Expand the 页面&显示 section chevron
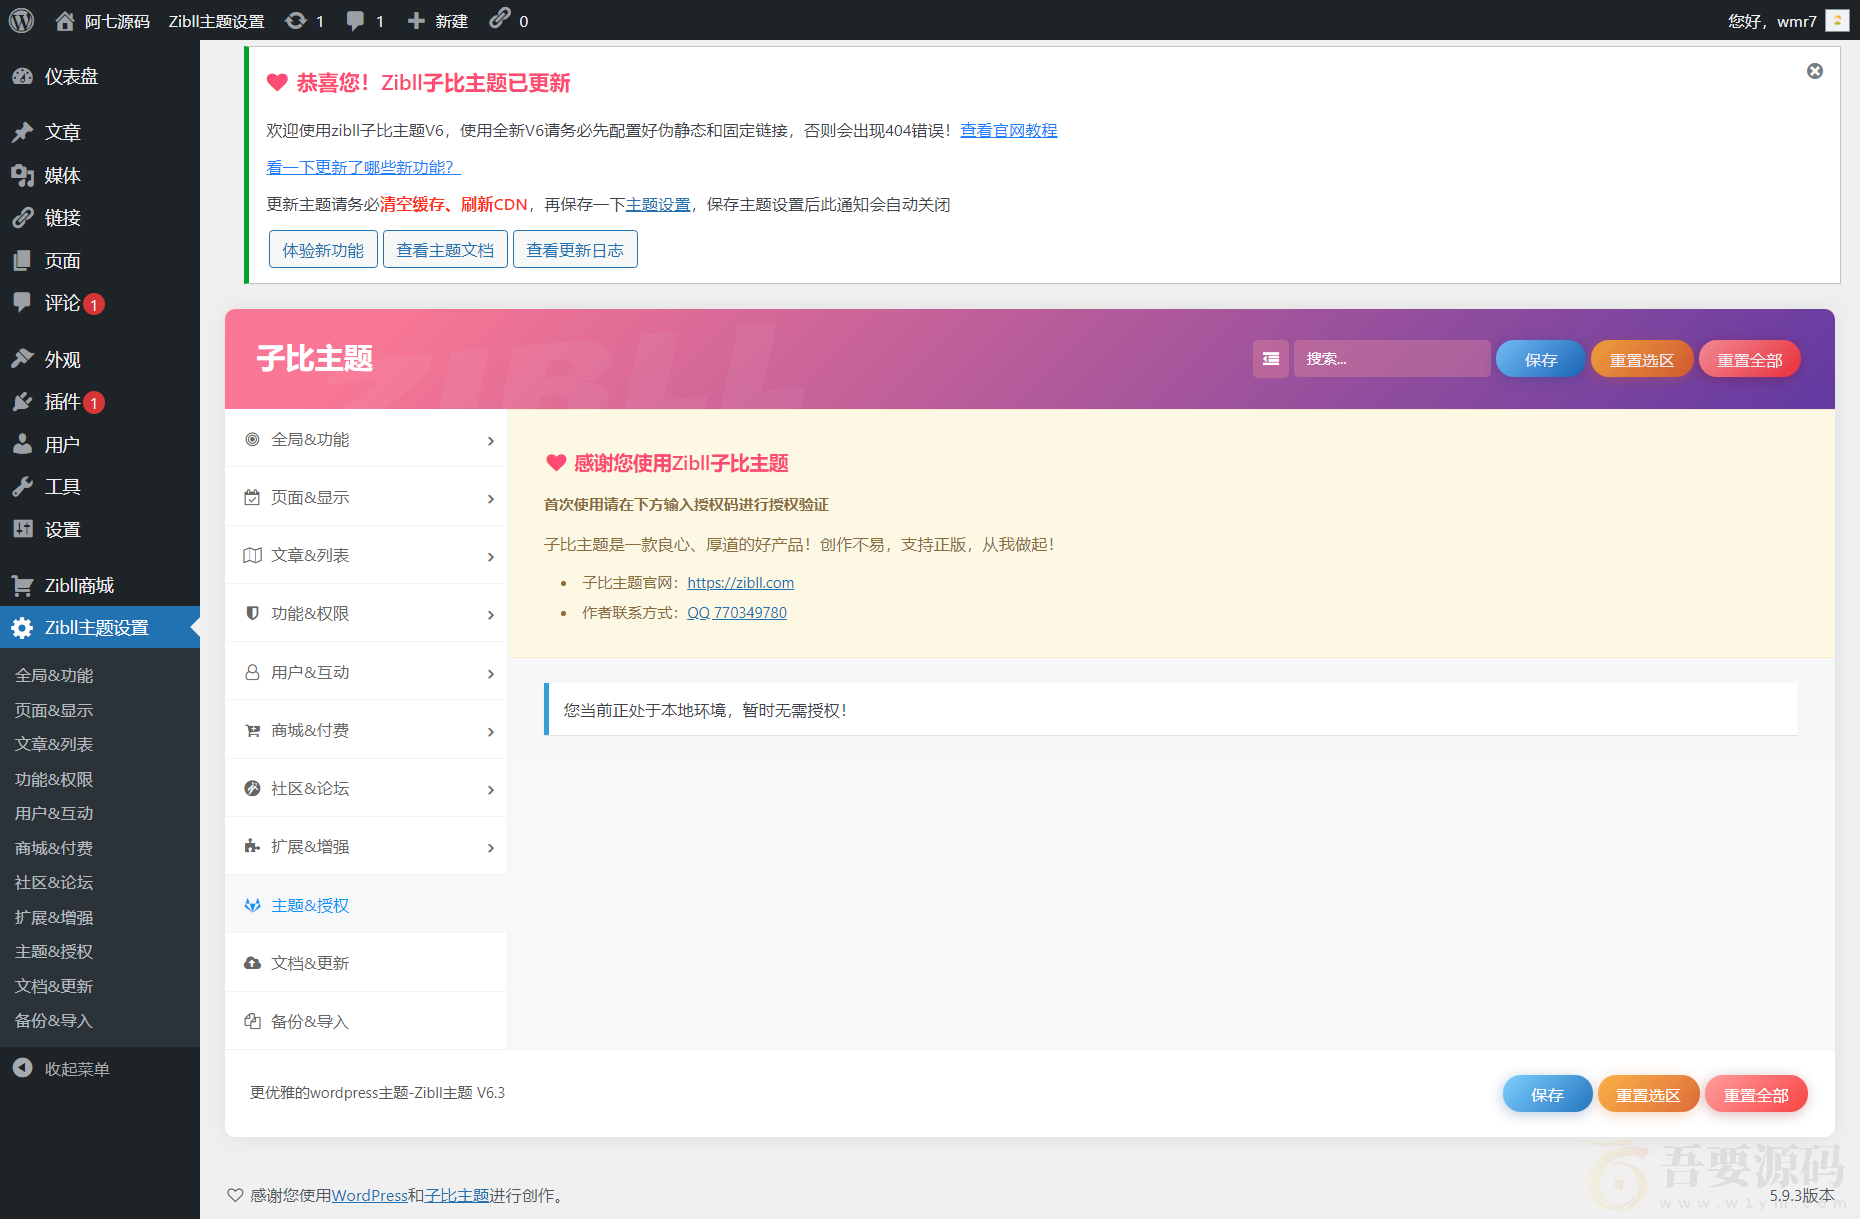Image resolution: width=1860 pixels, height=1219 pixels. [x=490, y=499]
